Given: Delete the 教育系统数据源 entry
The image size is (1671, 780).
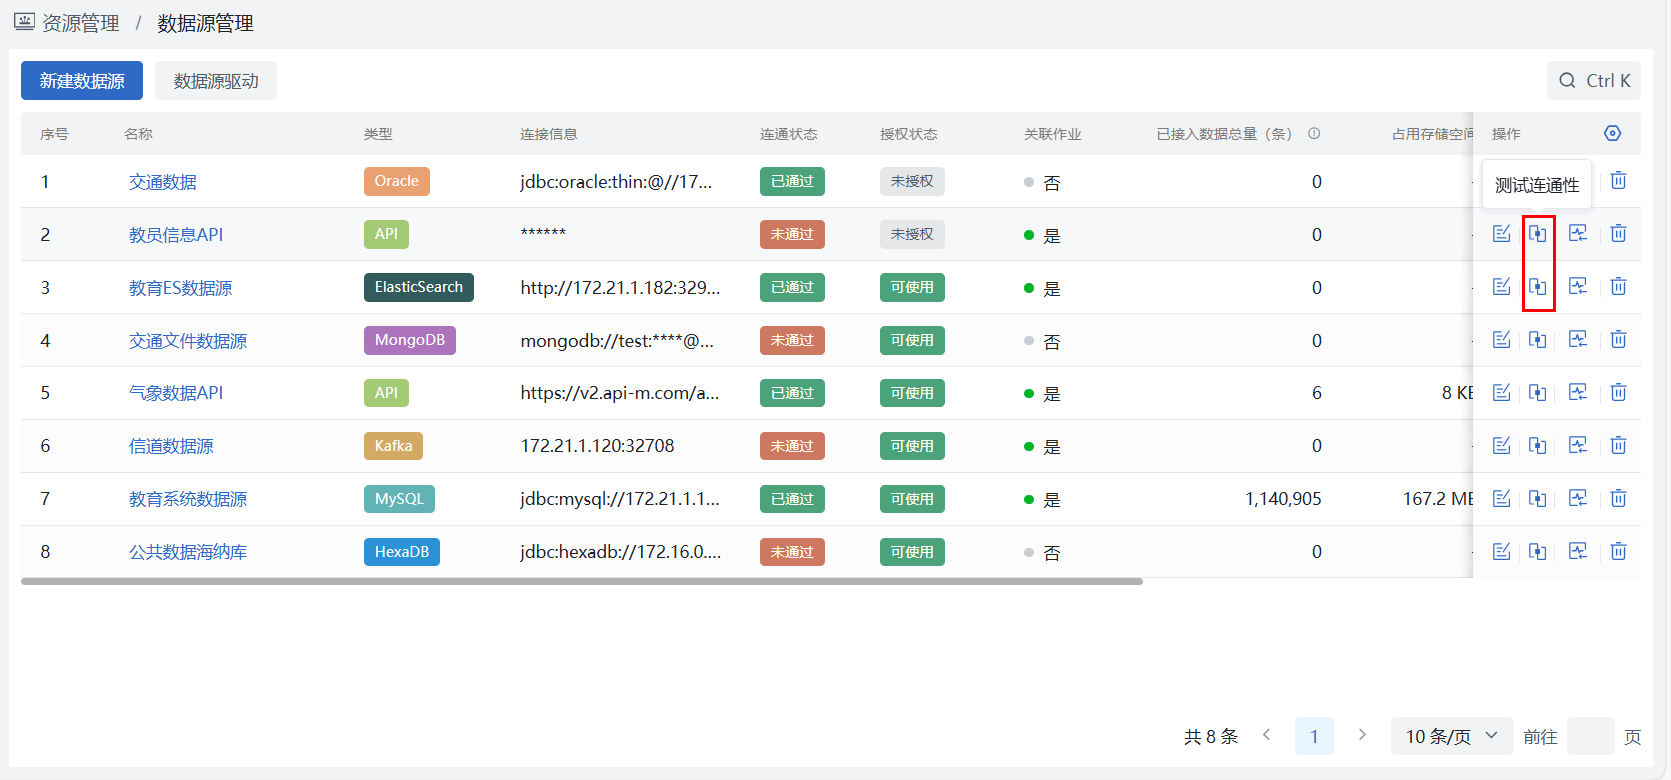Looking at the screenshot, I should pyautogui.click(x=1618, y=499).
